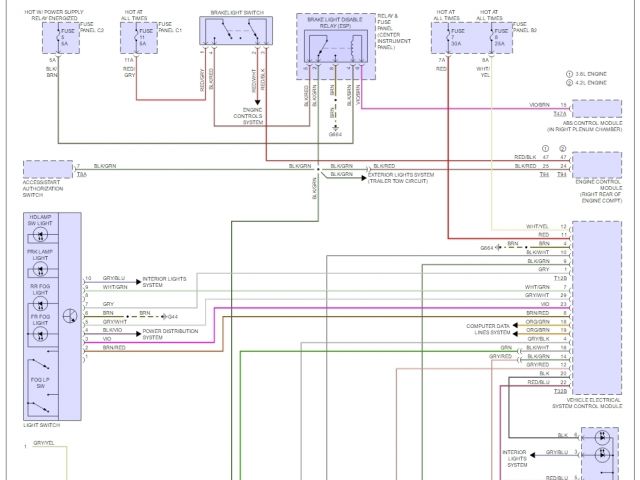Select the Fuse 11 5A box

coord(142,38)
